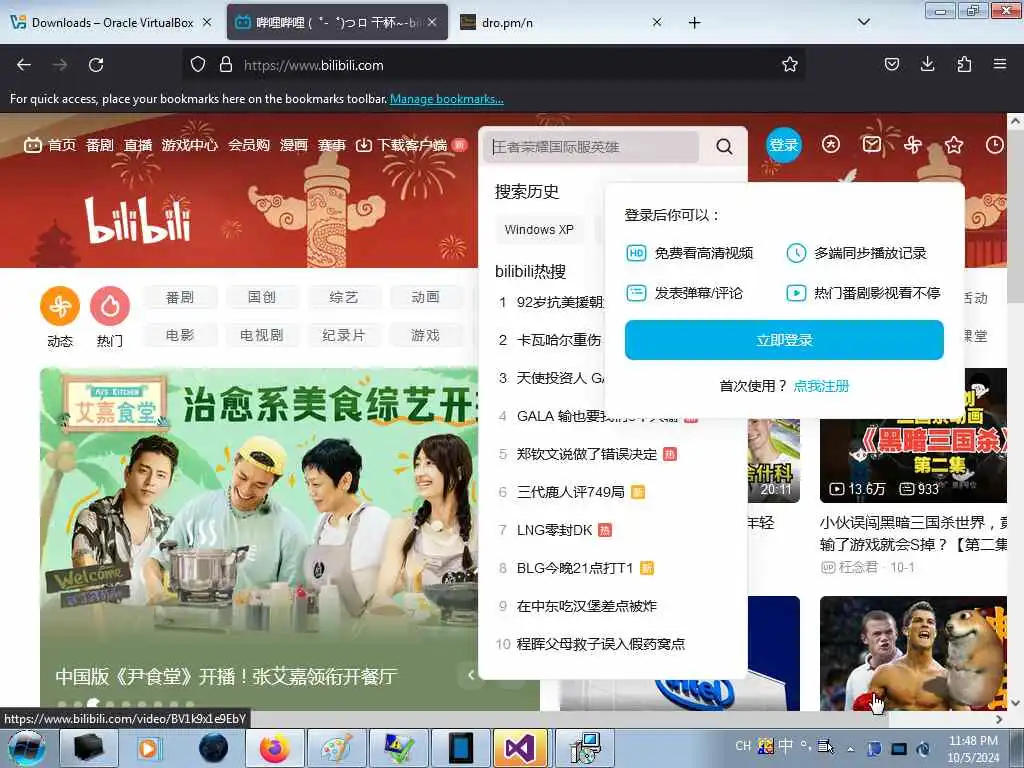Screen dimensions: 1024x768
Task: Open the Paint palette taskbar icon
Action: coord(336,748)
